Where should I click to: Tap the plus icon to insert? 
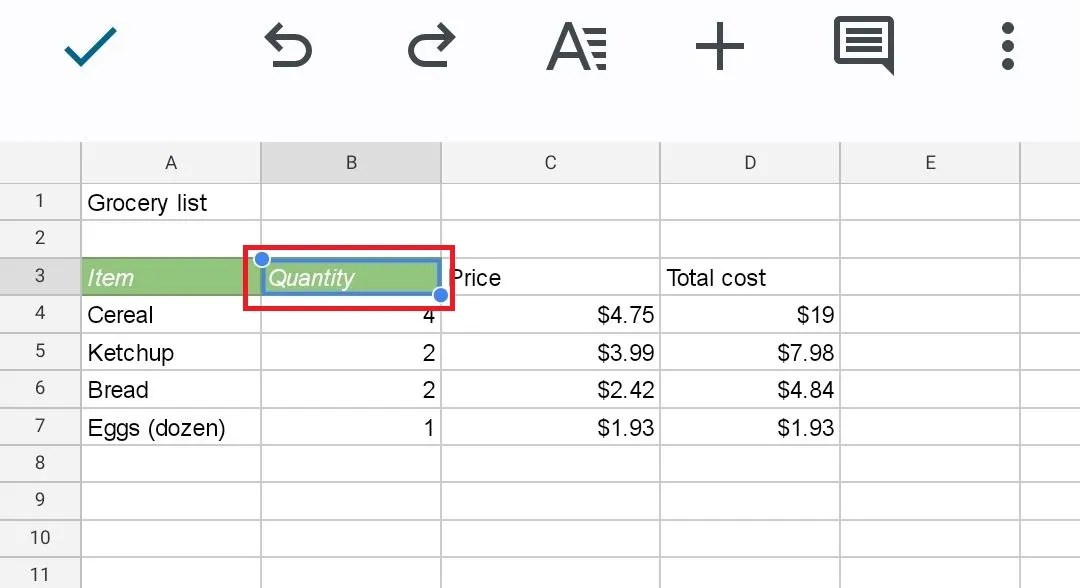tap(720, 46)
